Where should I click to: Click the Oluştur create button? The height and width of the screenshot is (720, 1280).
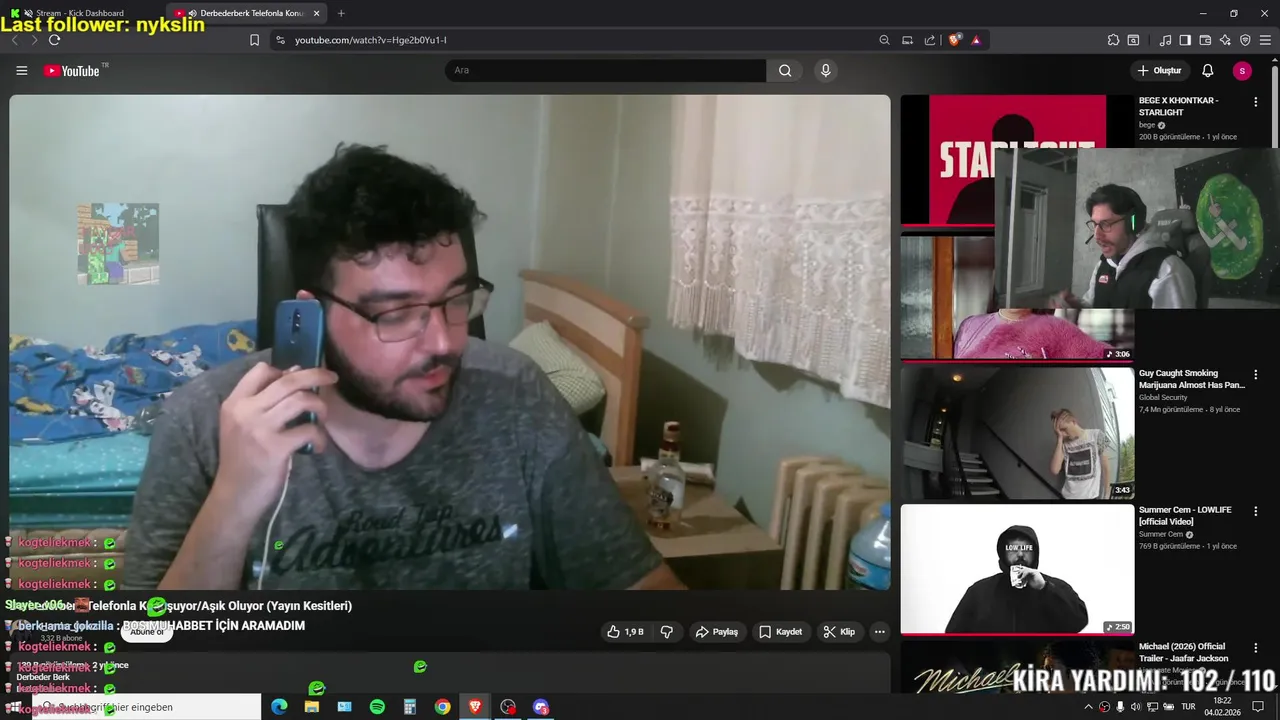[x=1159, y=71]
